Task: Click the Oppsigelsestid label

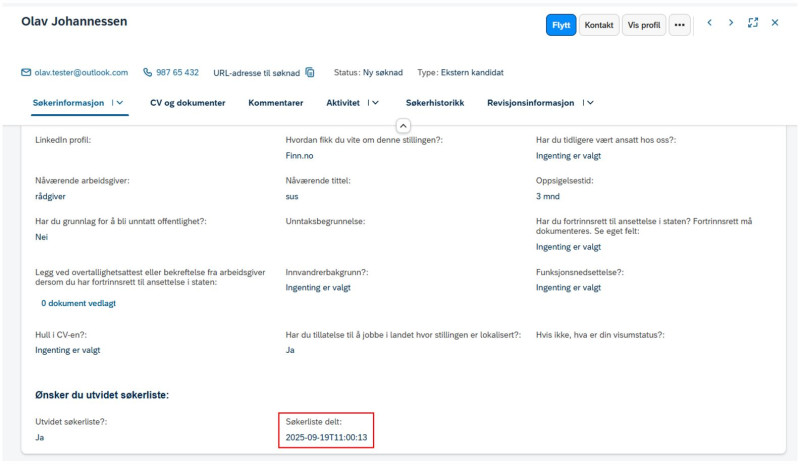Action: (x=565, y=181)
